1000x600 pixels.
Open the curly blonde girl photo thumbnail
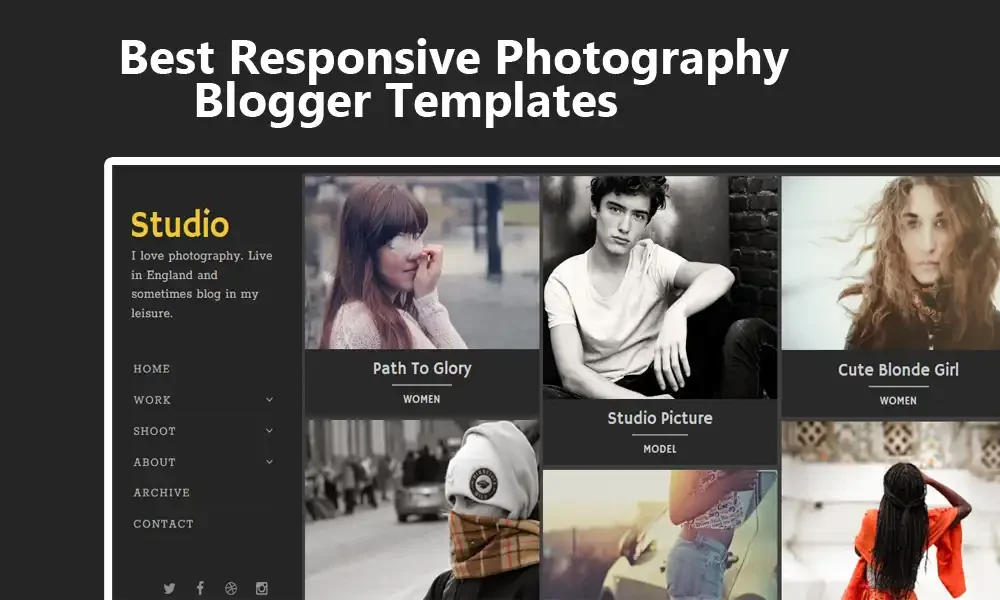pos(890,263)
